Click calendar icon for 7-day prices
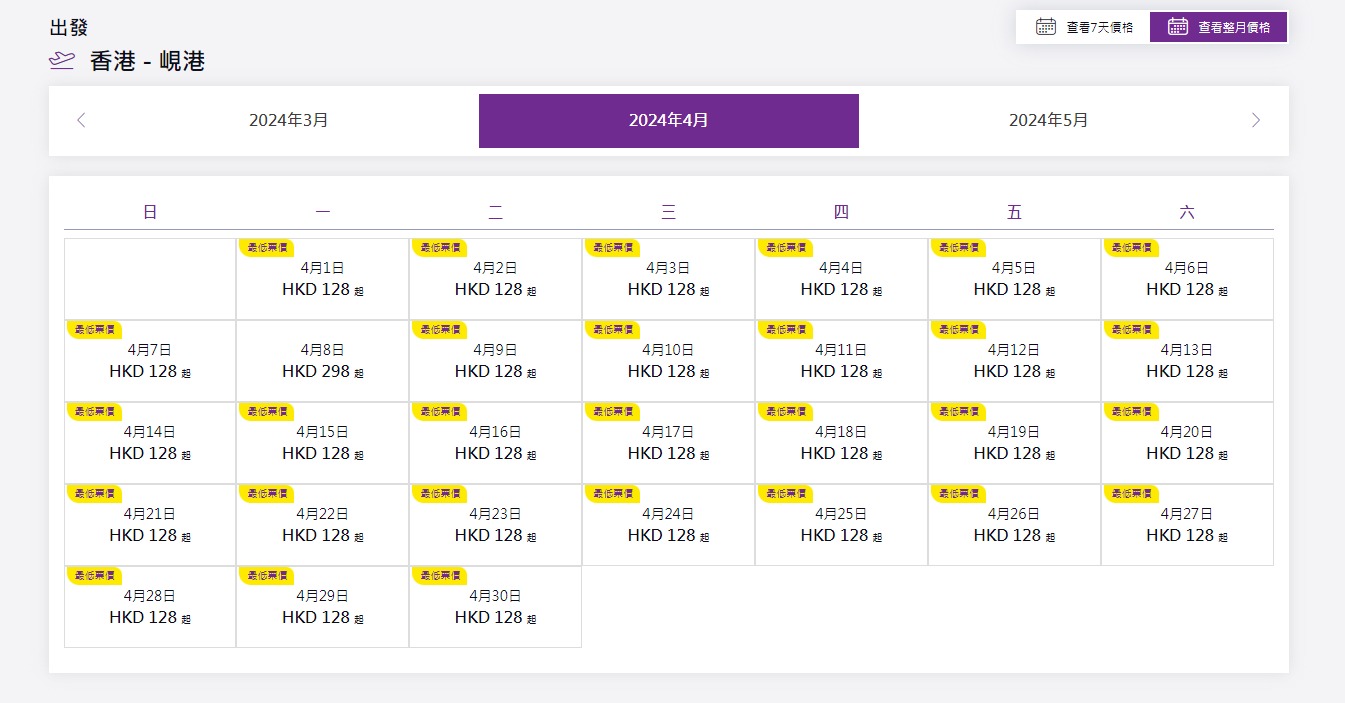The width and height of the screenshot is (1345, 703). [x=1046, y=27]
